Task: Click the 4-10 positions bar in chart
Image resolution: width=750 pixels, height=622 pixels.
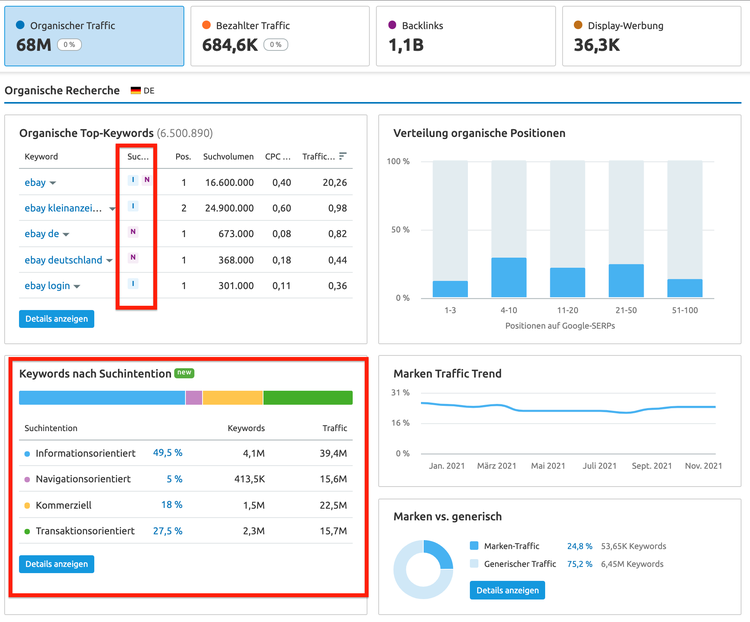Action: pos(509,278)
